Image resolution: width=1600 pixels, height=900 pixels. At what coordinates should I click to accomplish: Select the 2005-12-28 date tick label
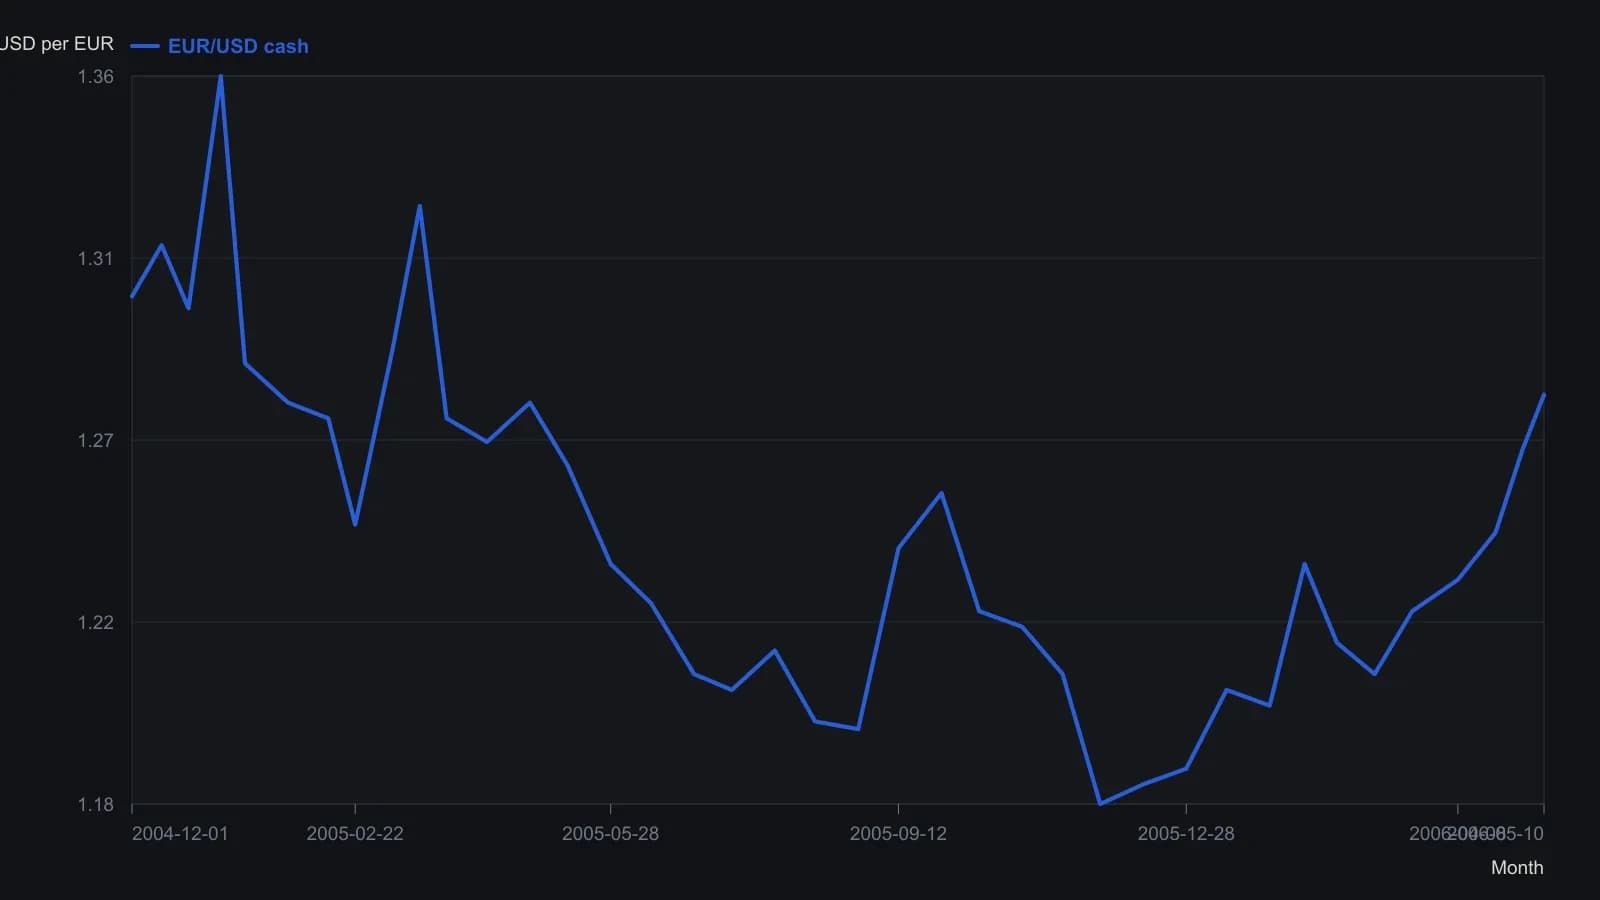[x=1186, y=834]
